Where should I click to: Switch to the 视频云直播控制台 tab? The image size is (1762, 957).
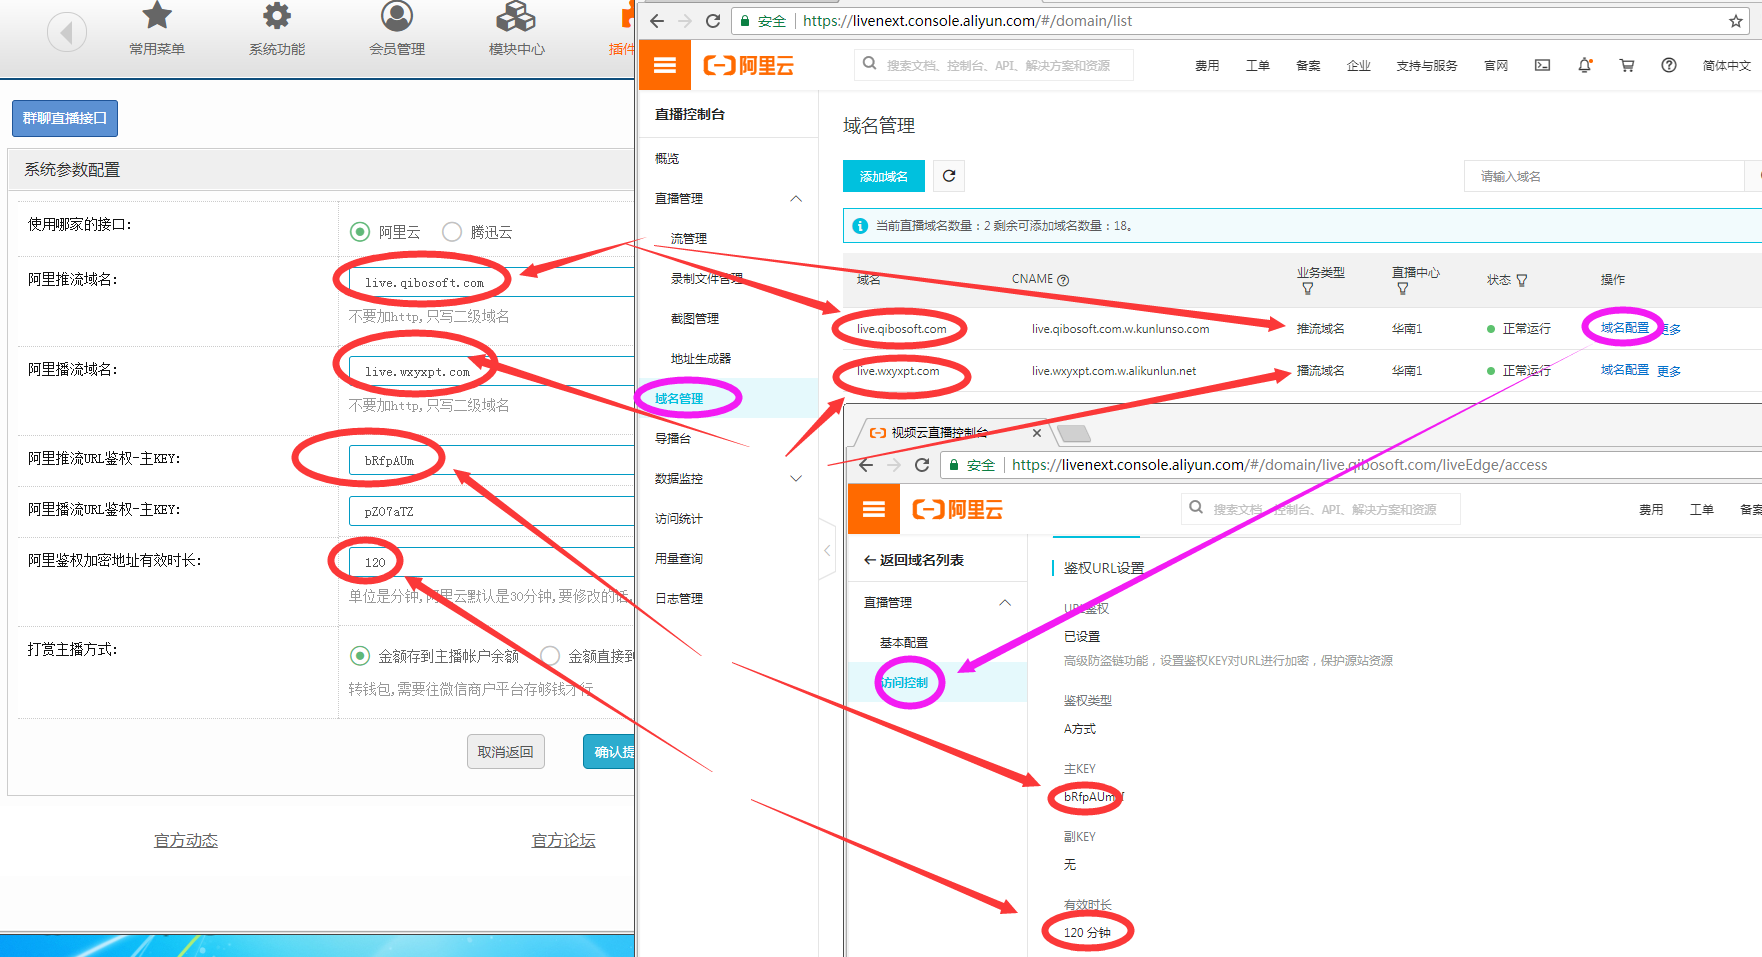(x=938, y=433)
